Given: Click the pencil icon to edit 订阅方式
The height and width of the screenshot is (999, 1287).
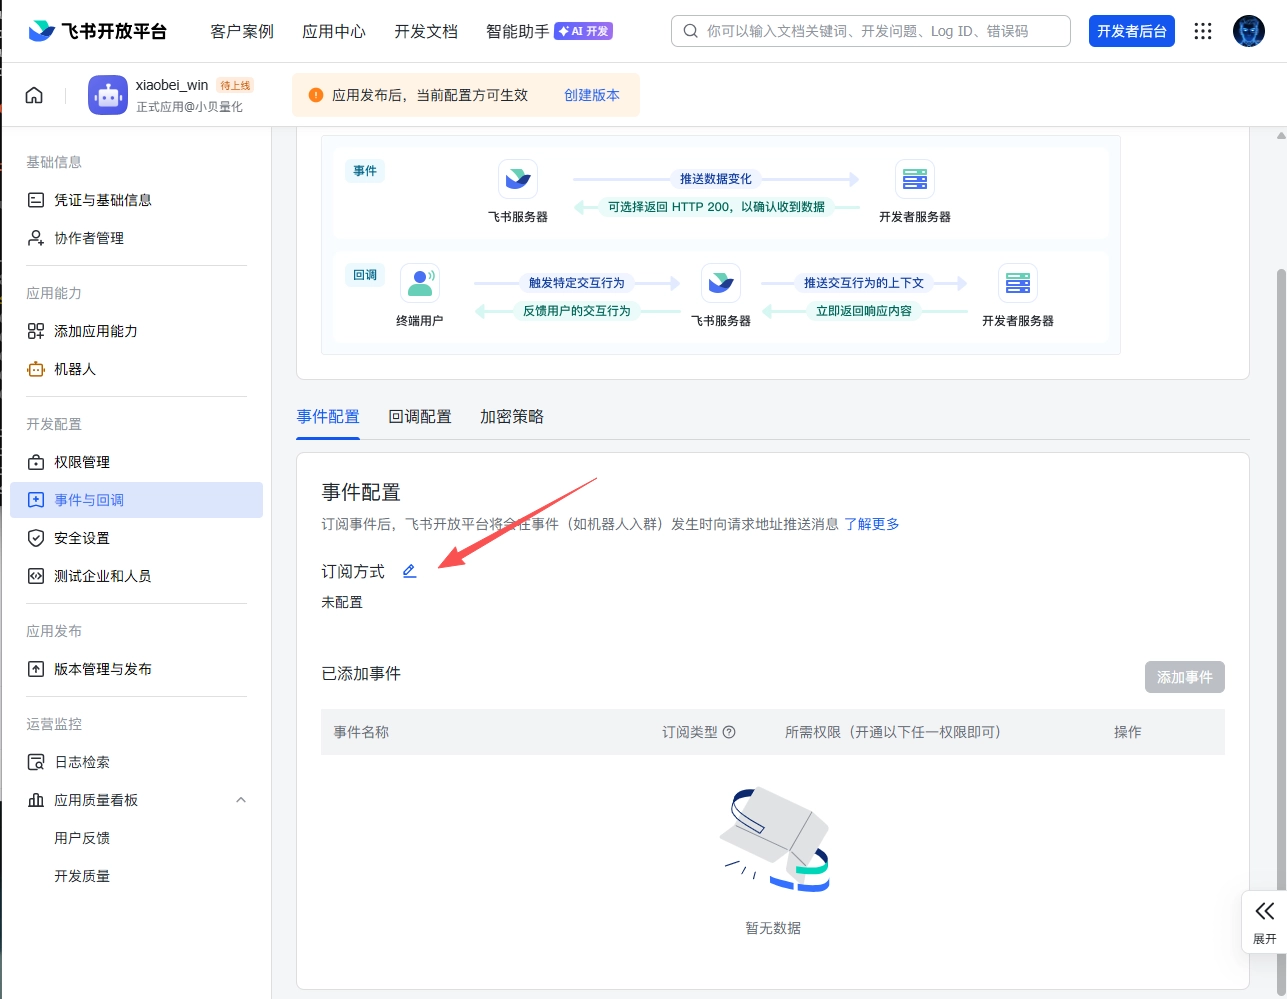Looking at the screenshot, I should click(x=409, y=570).
